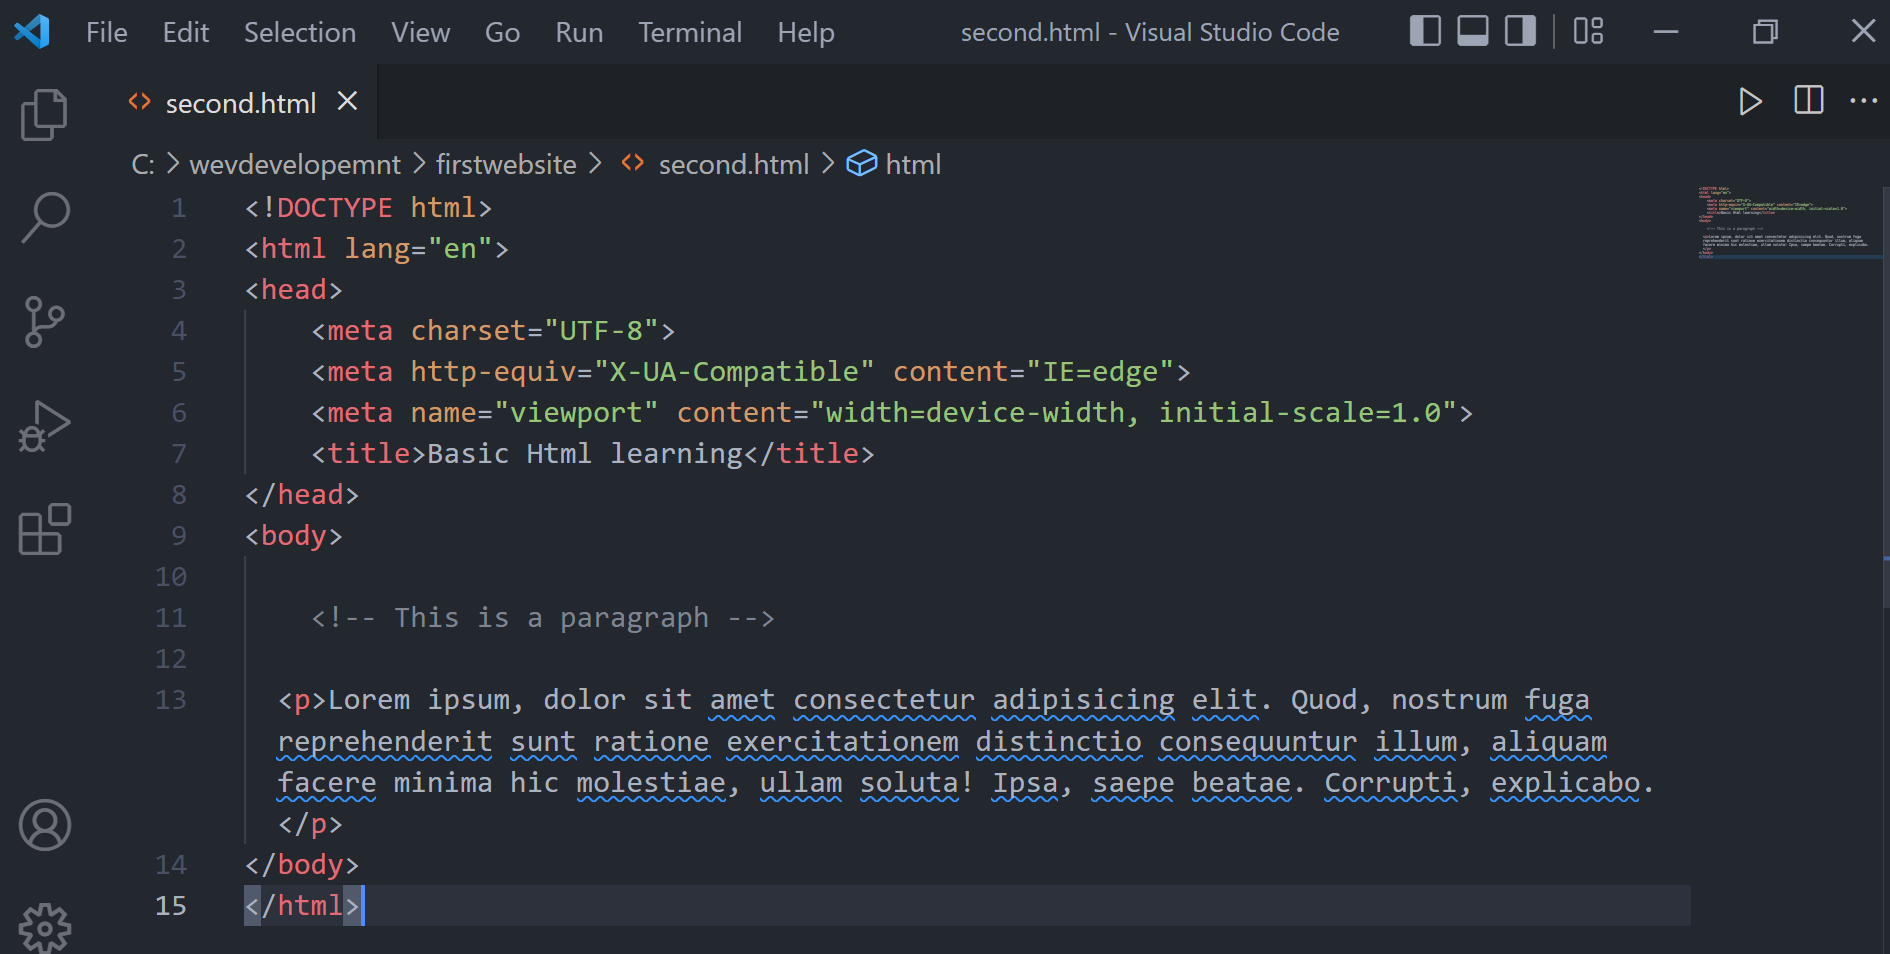Click the html symbol icon in the breadcrumb

(861, 163)
